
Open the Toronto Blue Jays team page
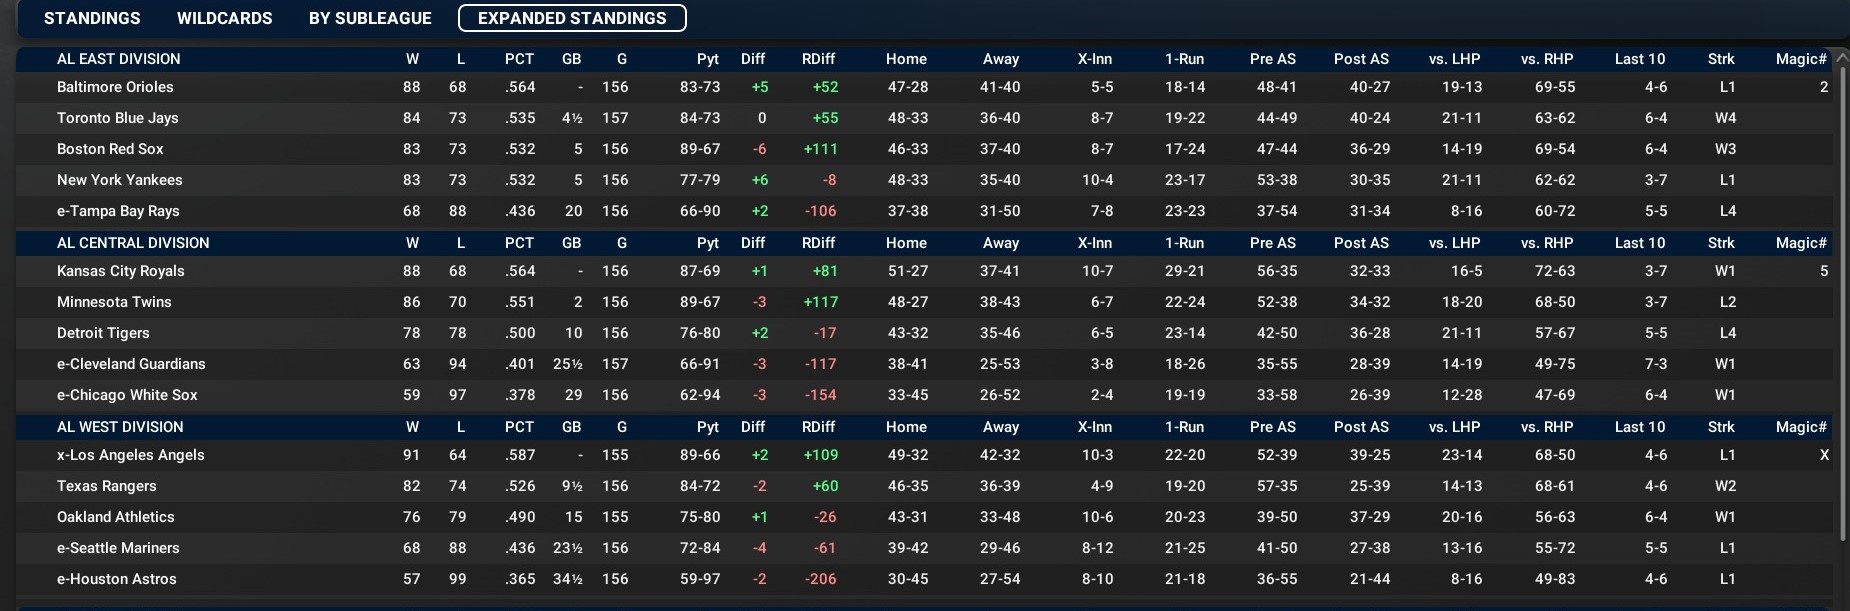(x=117, y=118)
